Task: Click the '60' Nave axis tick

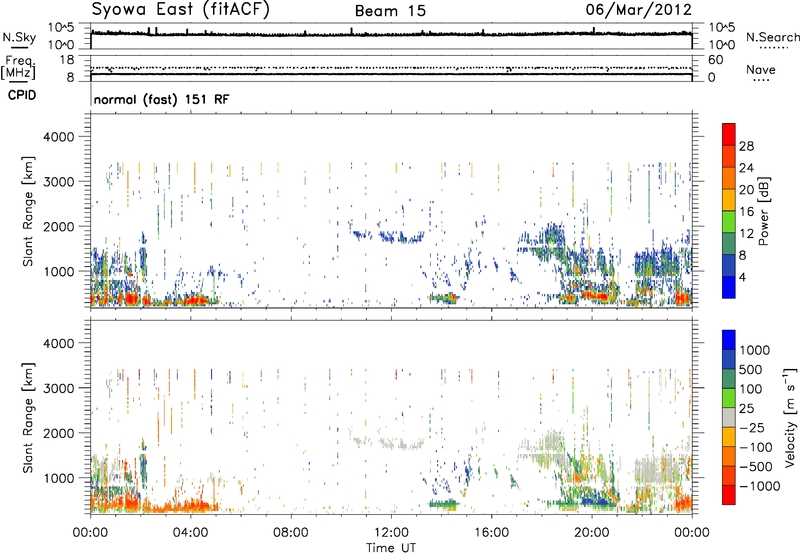Action: (x=715, y=60)
